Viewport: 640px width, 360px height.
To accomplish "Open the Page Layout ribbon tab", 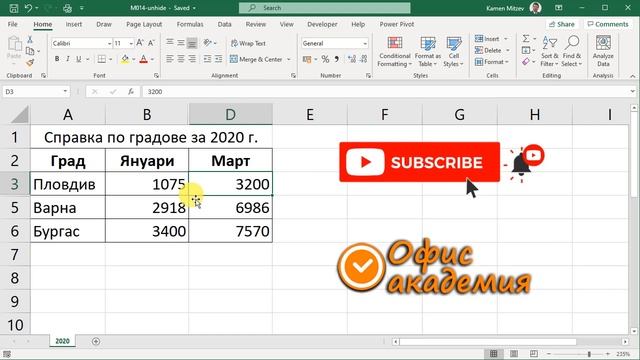I will click(144, 24).
